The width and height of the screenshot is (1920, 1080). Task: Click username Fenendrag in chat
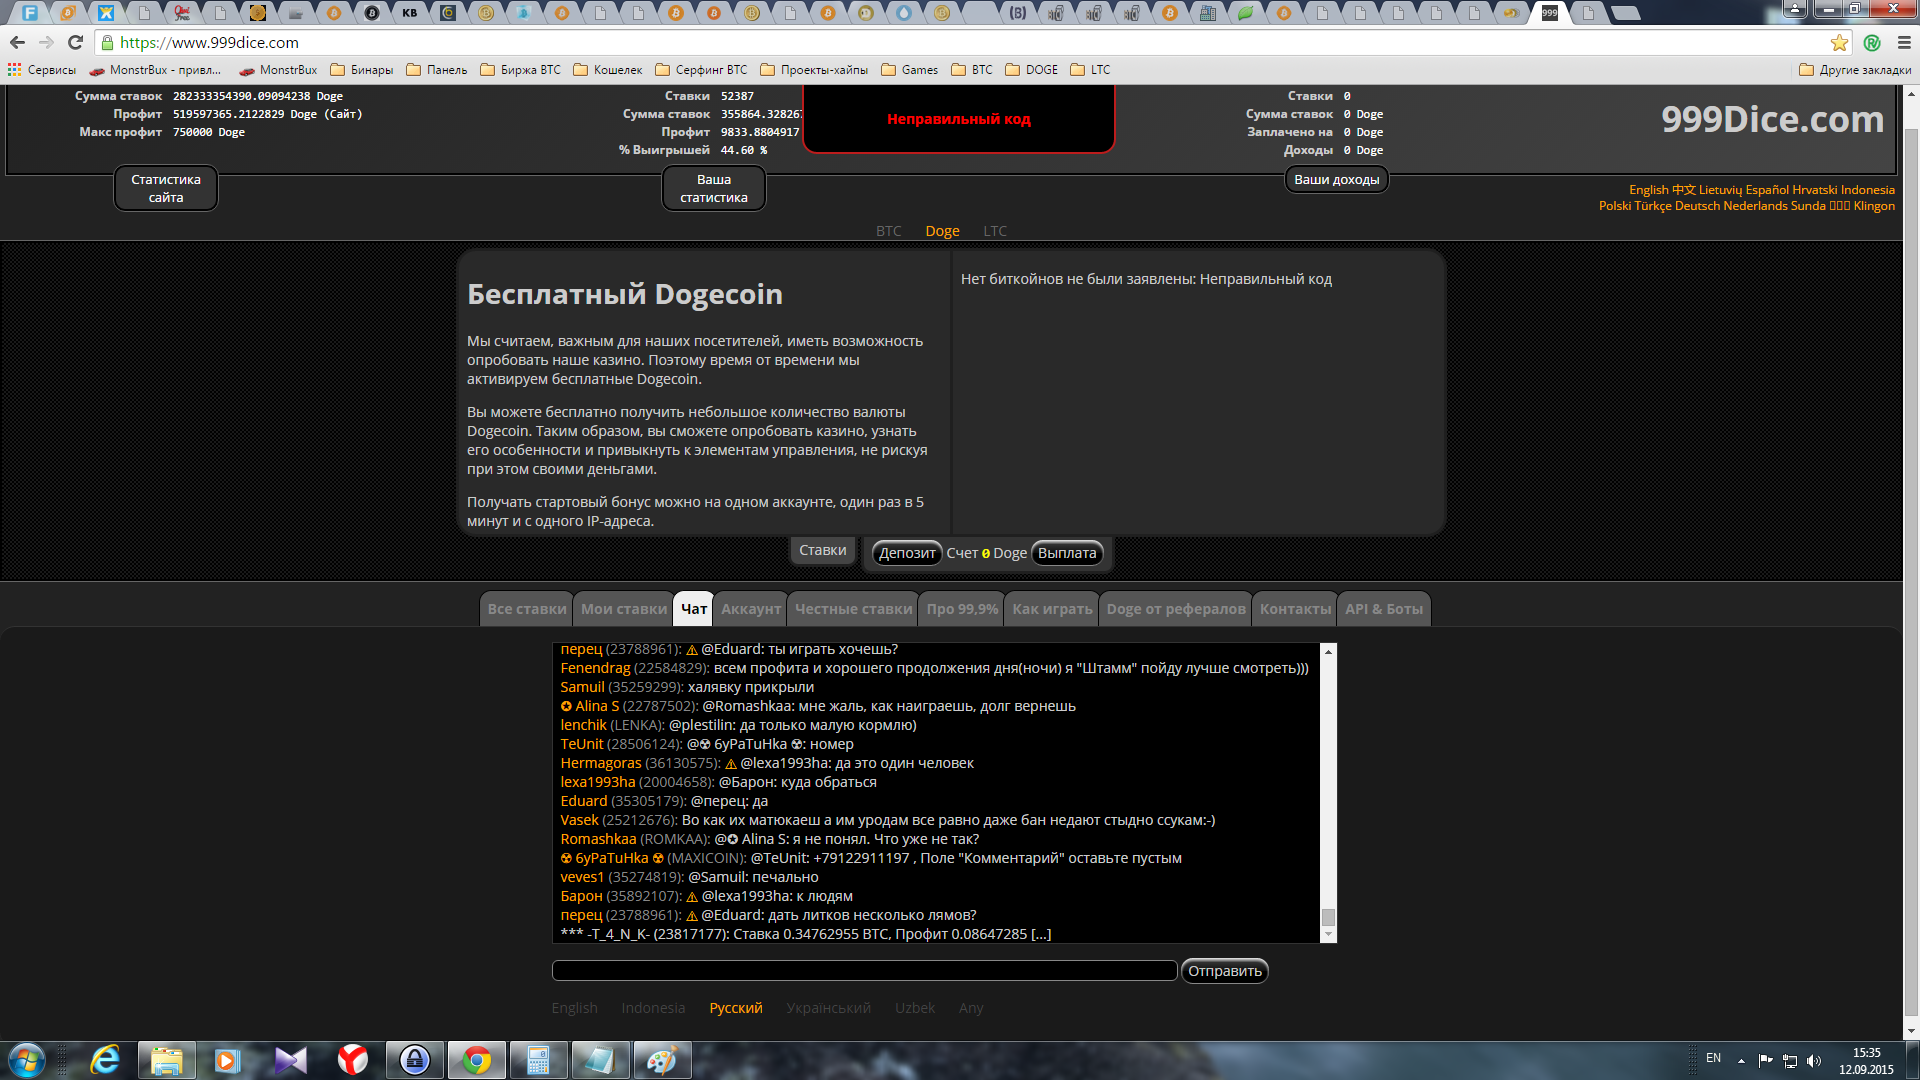595,668
